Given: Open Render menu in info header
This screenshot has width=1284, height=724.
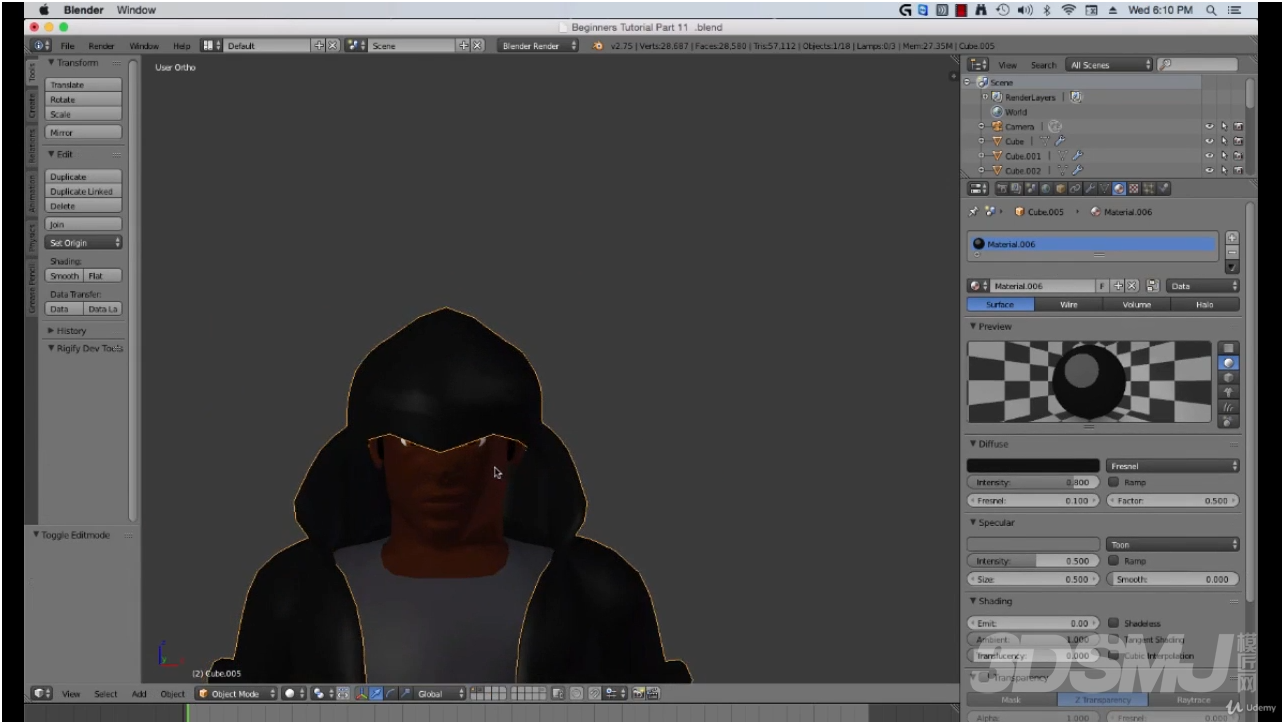Looking at the screenshot, I should (101, 46).
